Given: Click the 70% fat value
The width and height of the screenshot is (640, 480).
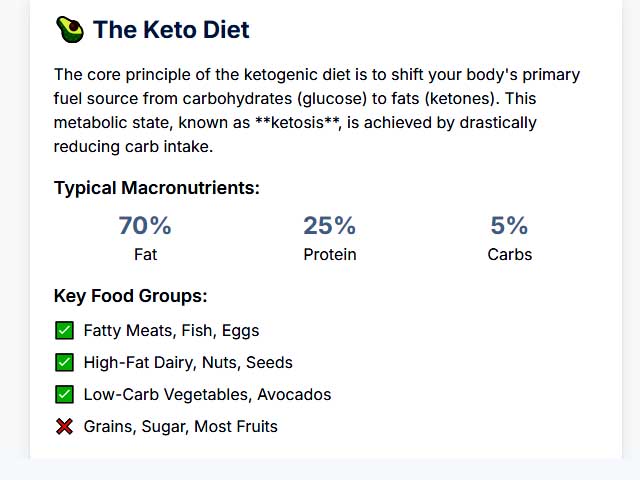Looking at the screenshot, I should coord(145,225).
